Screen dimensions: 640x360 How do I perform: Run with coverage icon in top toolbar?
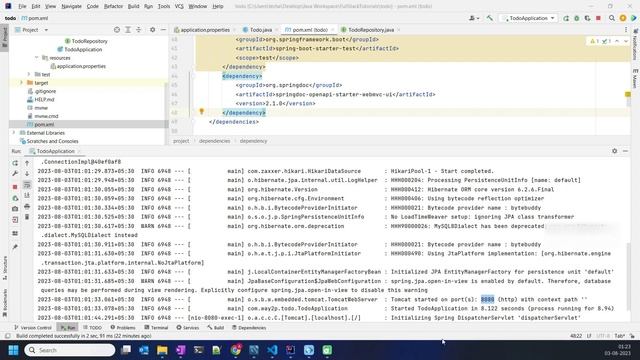587,18
